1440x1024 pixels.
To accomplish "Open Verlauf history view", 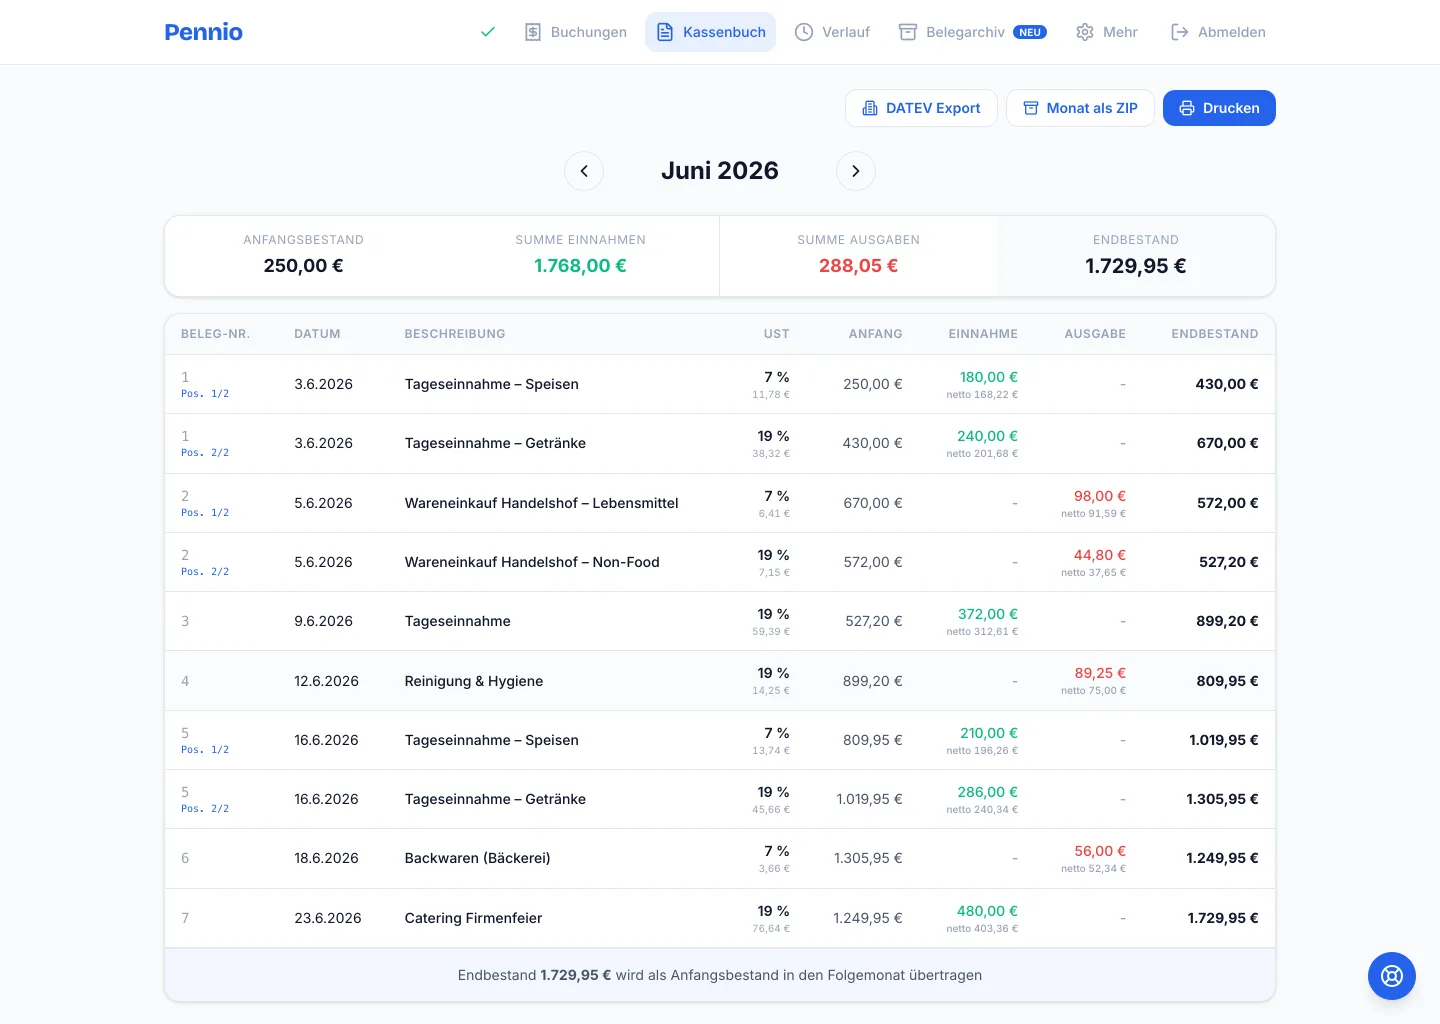I will click(x=832, y=32).
